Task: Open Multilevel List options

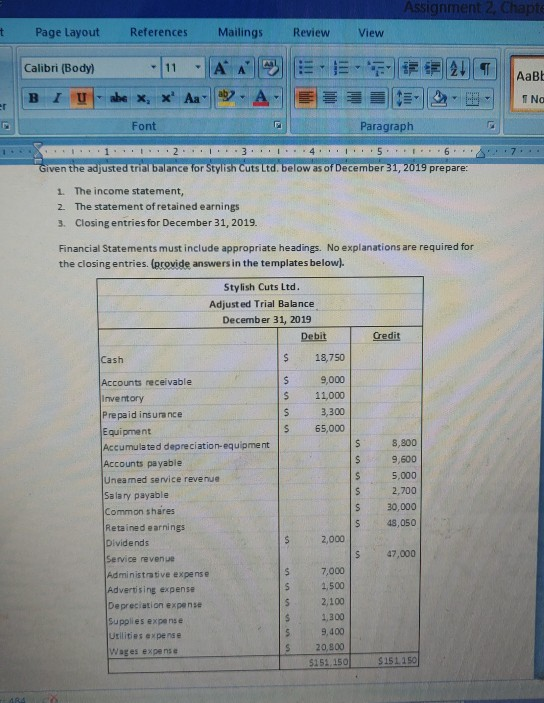Action: click(378, 69)
